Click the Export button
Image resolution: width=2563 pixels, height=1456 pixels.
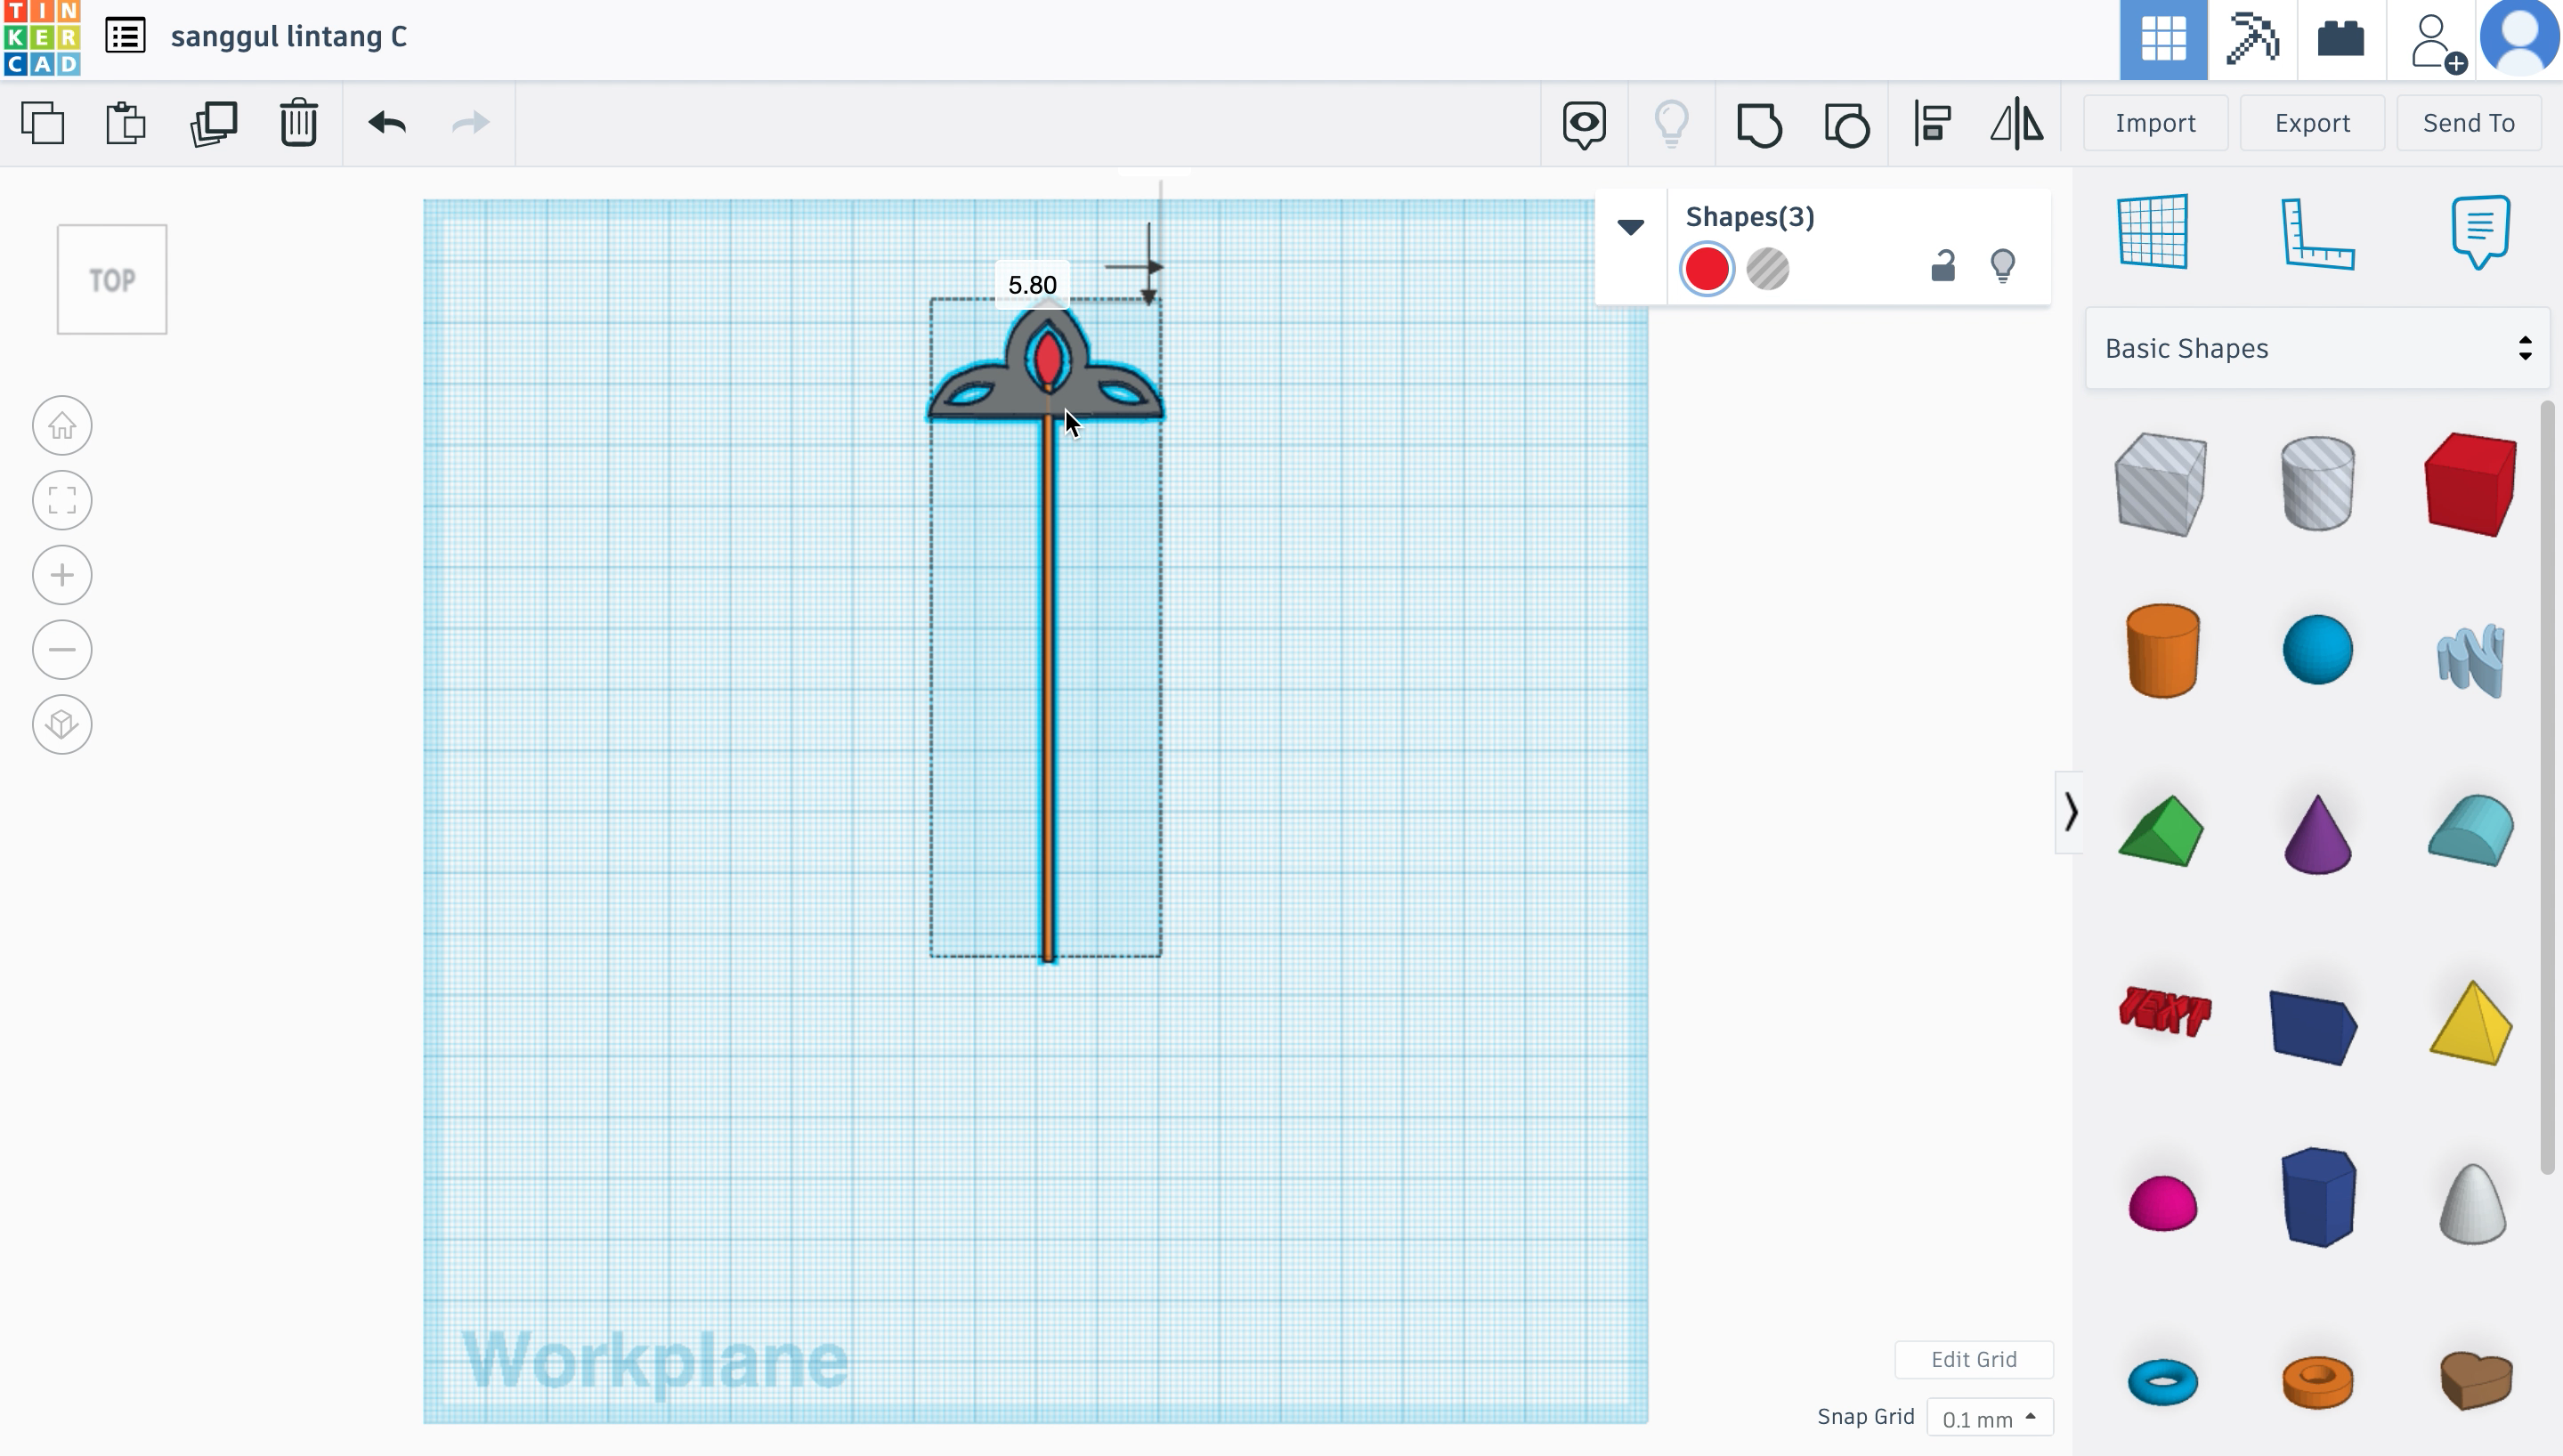tap(2312, 123)
